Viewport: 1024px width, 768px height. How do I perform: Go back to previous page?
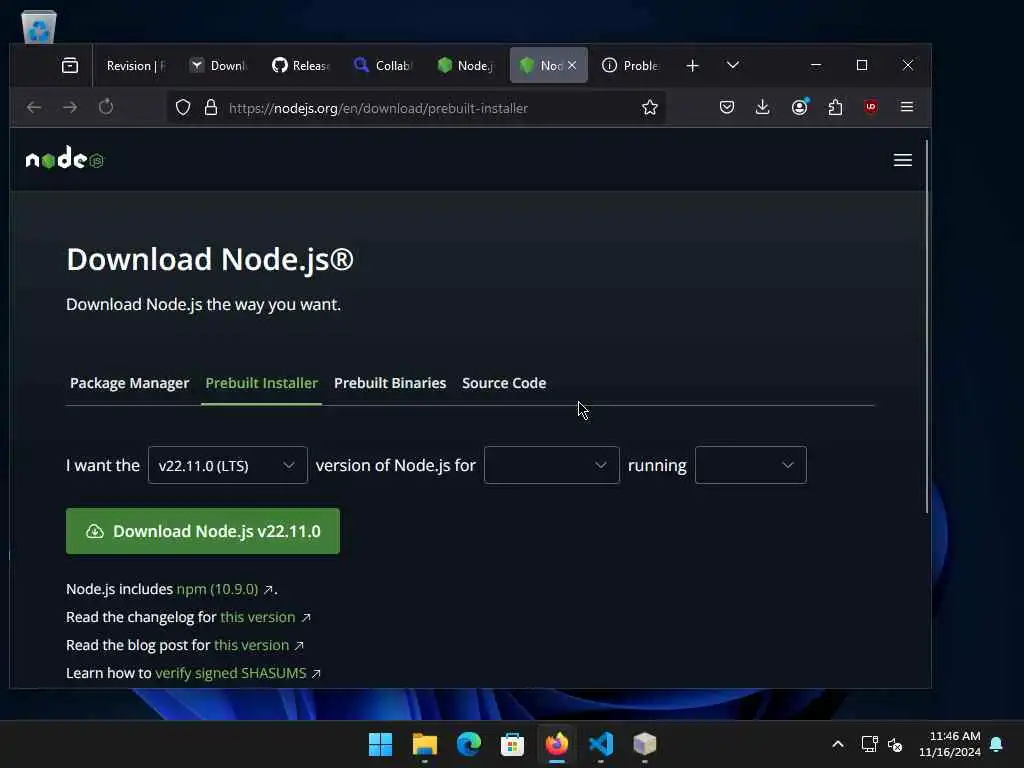[34, 107]
